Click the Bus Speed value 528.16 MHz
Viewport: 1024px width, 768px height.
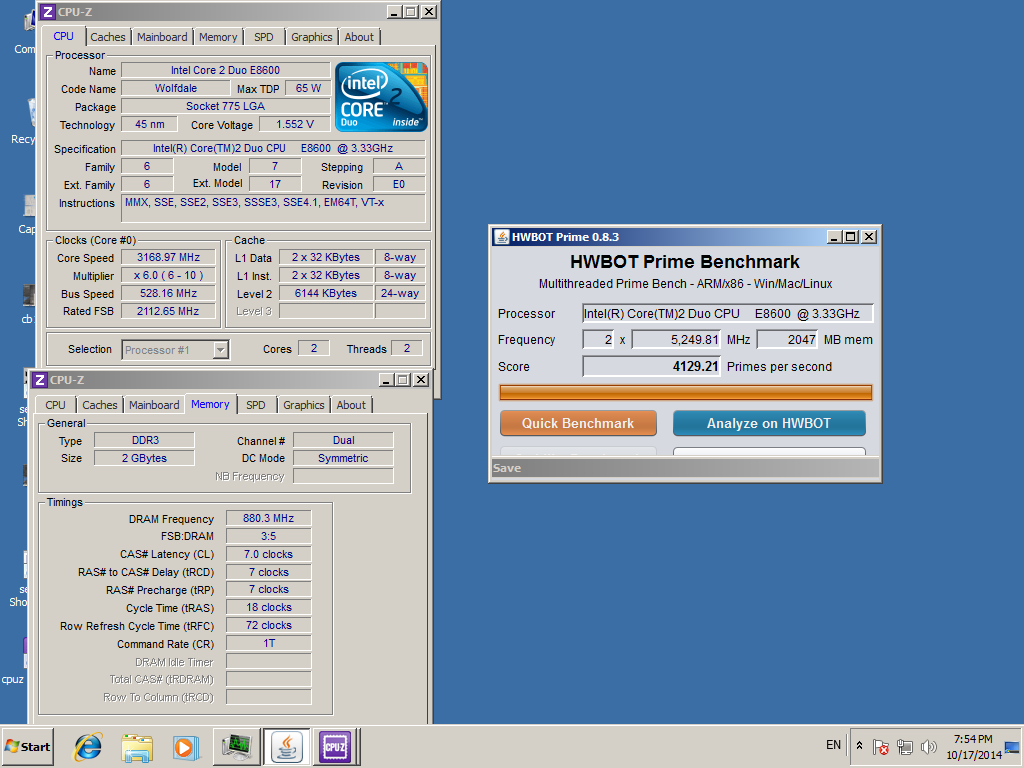click(x=168, y=293)
